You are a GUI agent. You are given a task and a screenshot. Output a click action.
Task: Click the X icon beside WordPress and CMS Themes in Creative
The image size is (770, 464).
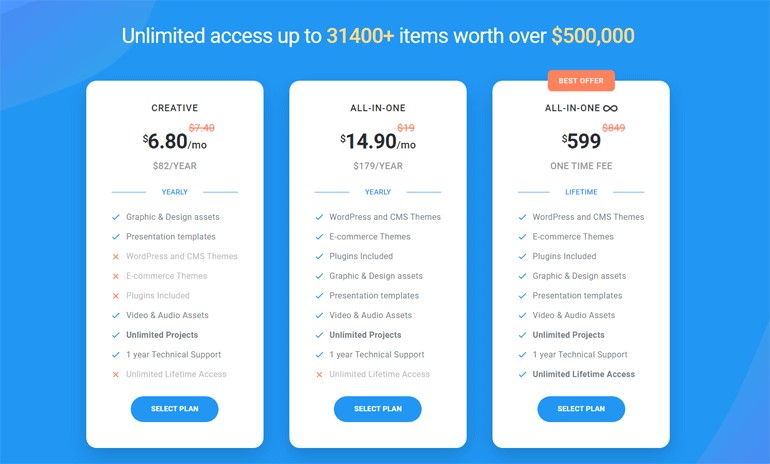(116, 257)
